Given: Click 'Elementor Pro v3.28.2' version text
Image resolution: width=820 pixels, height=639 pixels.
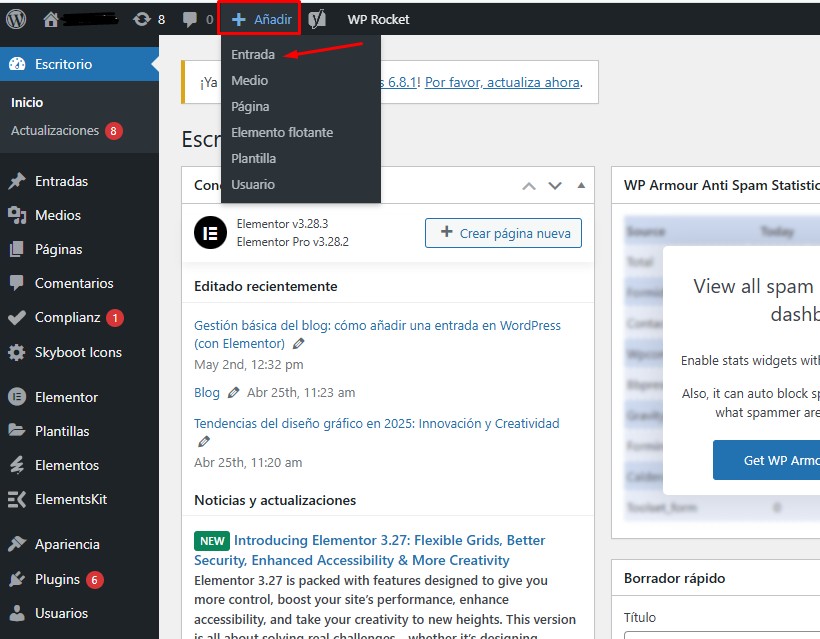Looking at the screenshot, I should (x=292, y=242).
